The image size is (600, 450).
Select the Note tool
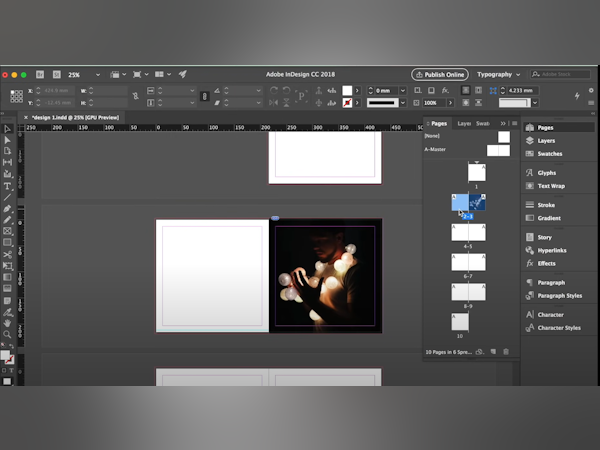[7, 300]
